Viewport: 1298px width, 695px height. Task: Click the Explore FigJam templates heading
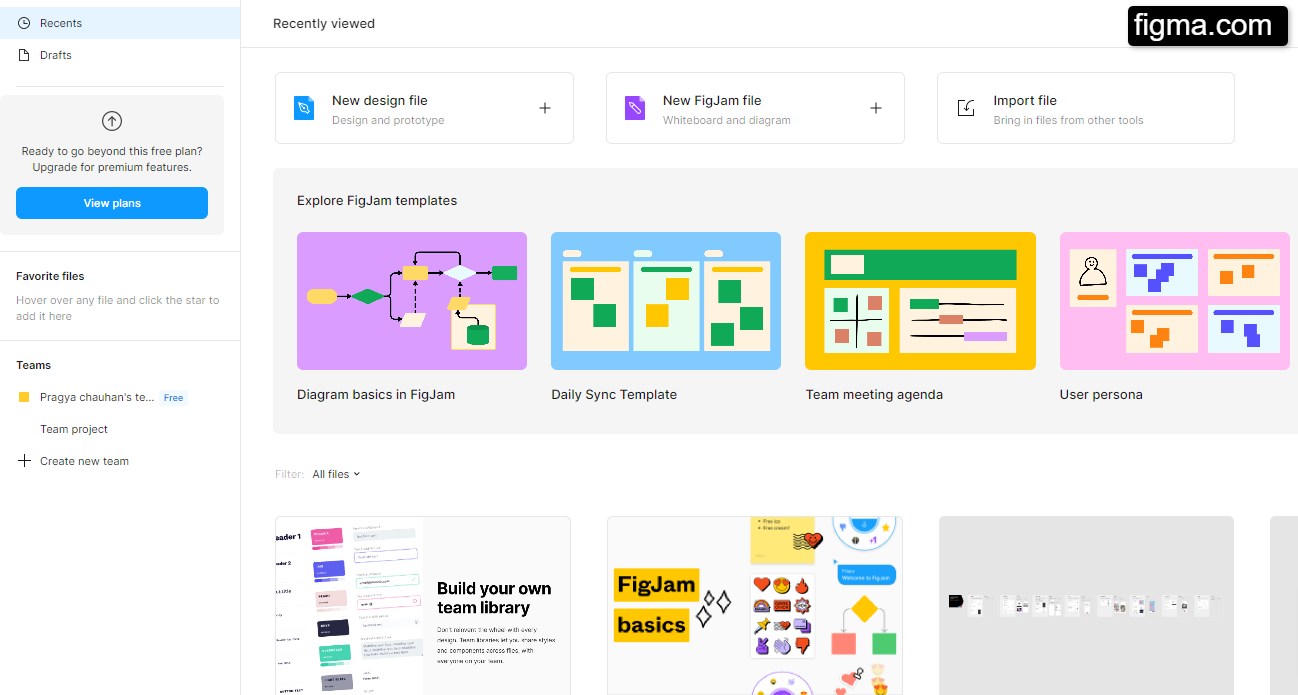pyautogui.click(x=377, y=200)
